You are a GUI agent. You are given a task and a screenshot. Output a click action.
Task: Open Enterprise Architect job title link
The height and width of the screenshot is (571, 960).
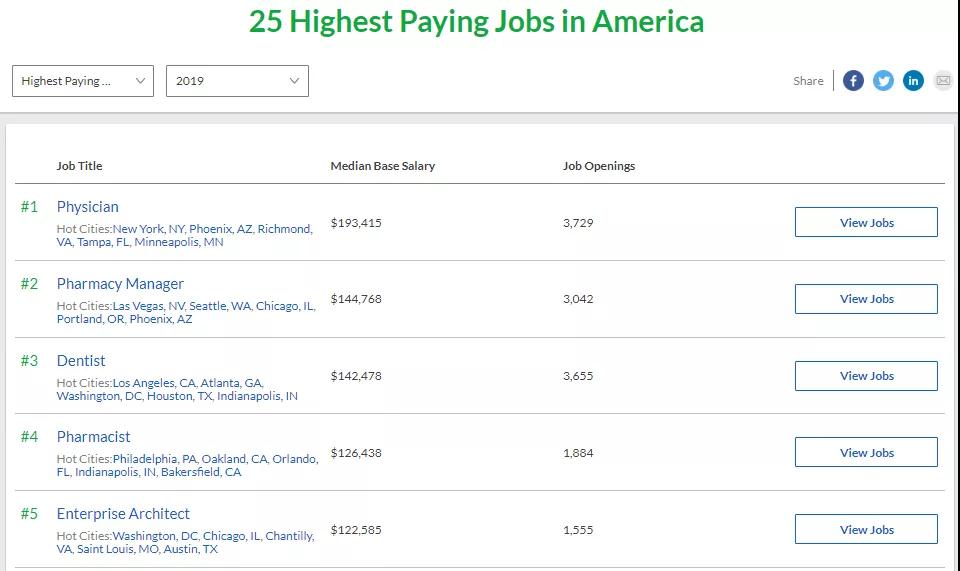tap(123, 514)
